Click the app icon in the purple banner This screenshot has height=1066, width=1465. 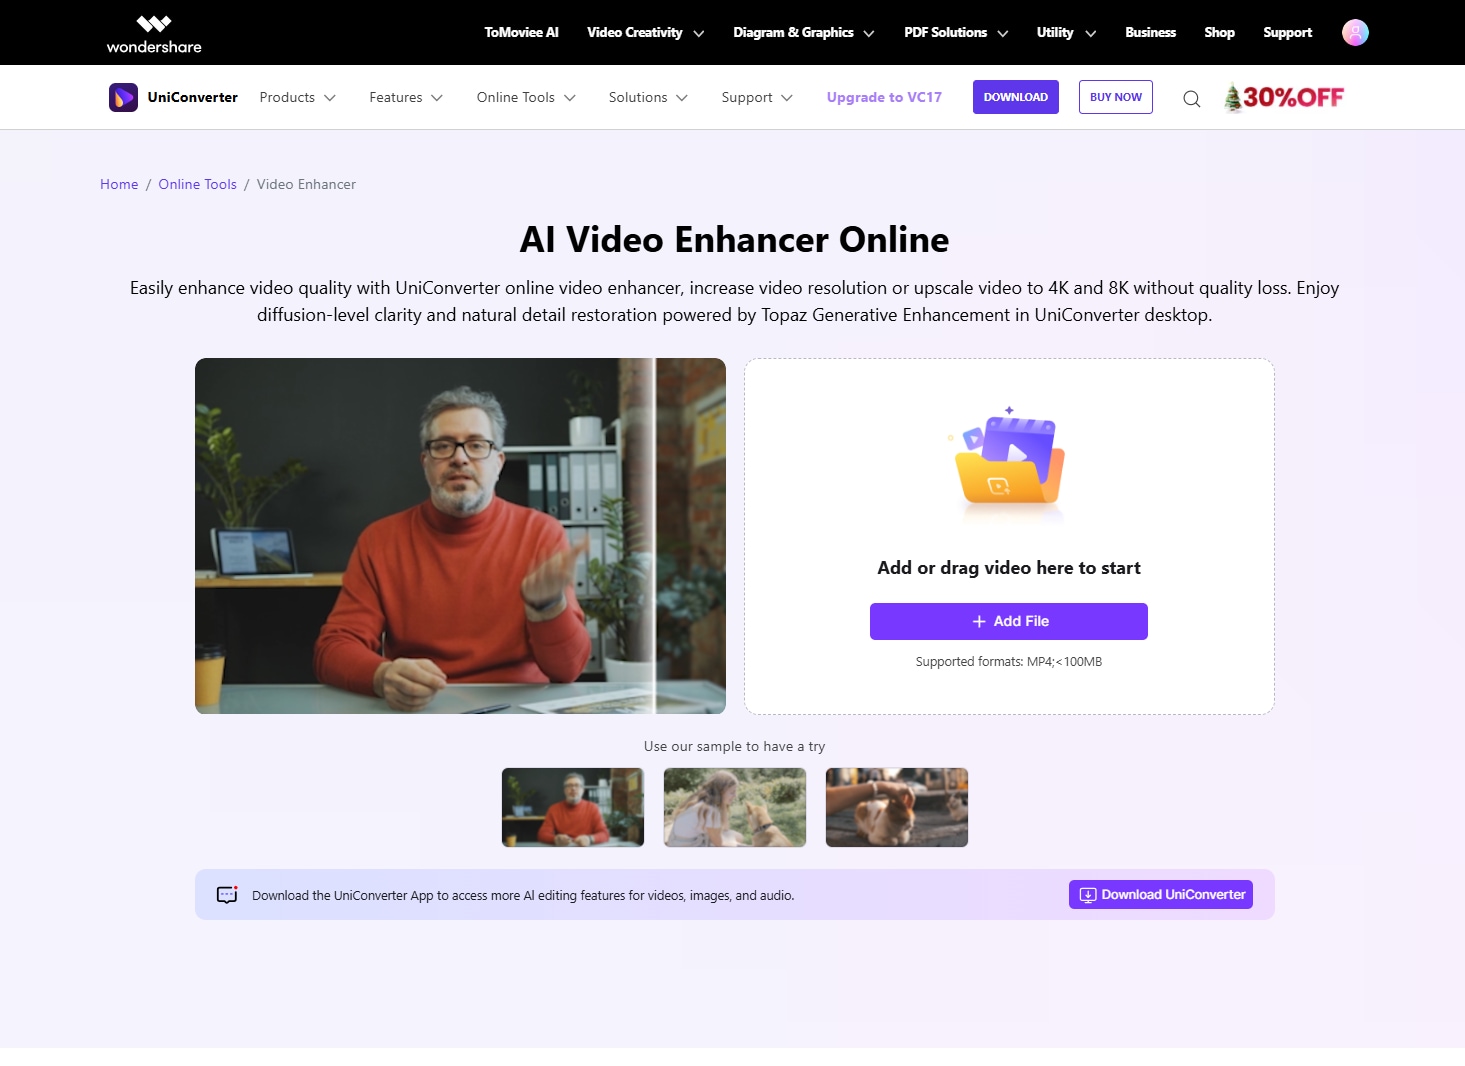[x=227, y=894]
